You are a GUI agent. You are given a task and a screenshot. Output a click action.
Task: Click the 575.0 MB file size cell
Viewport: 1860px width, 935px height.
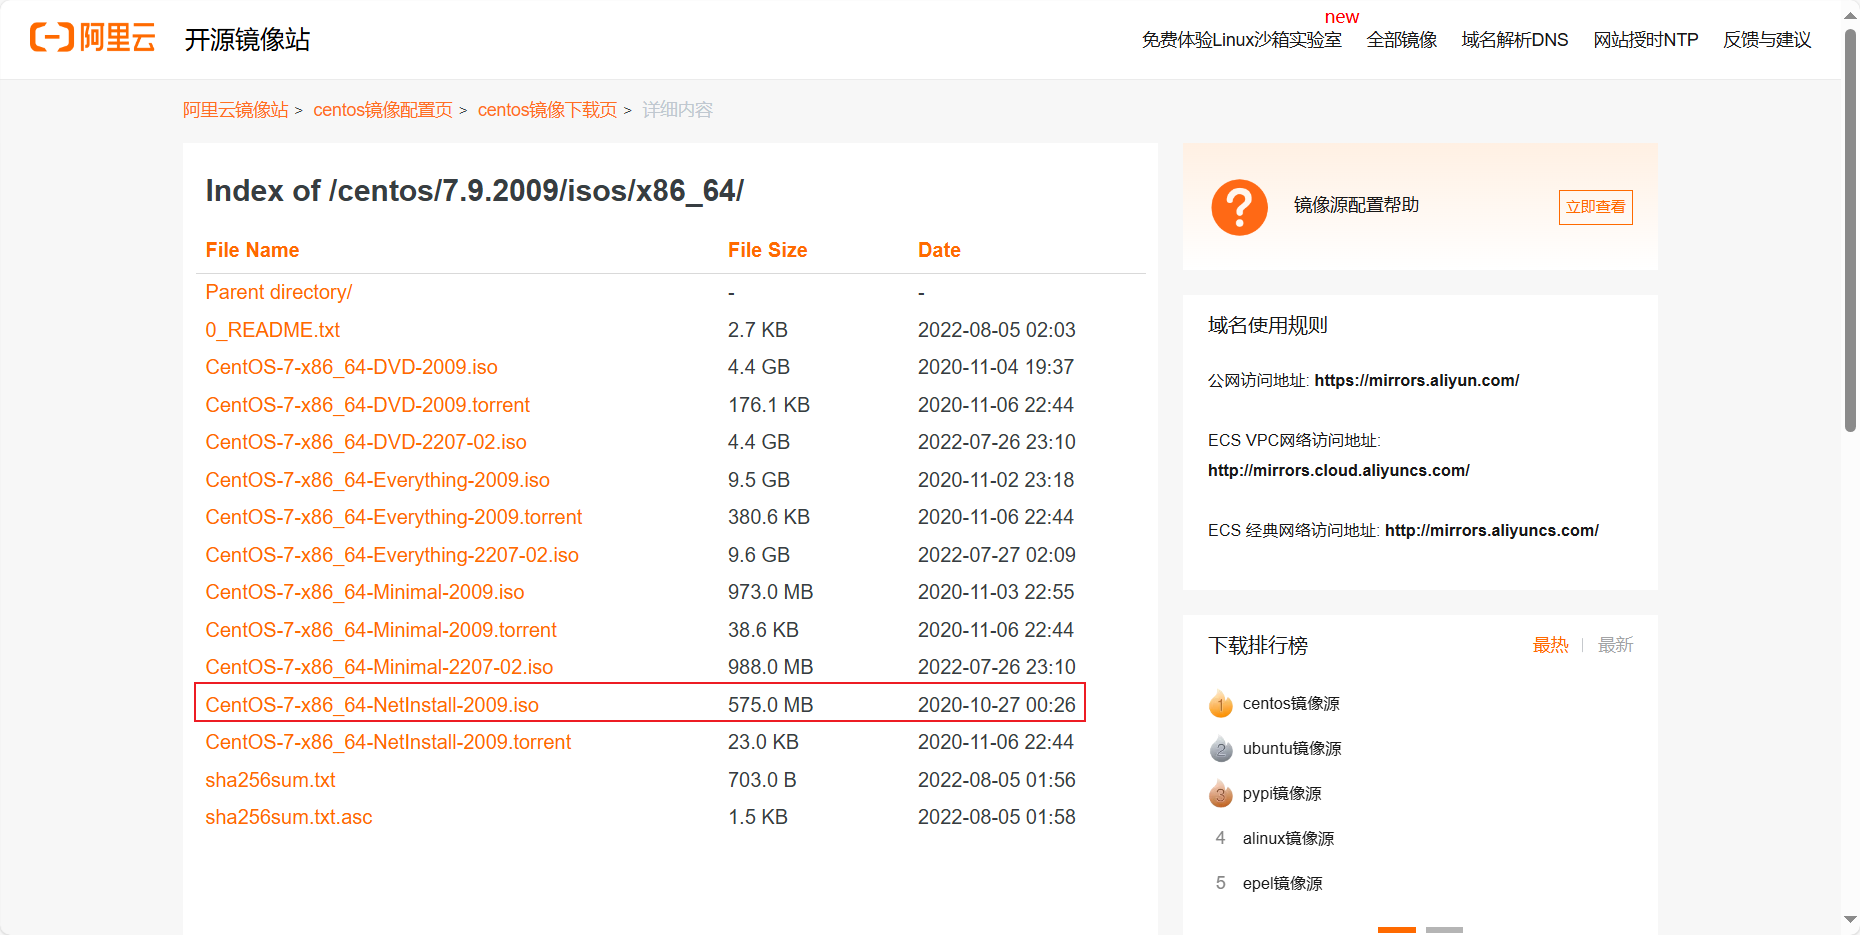[770, 705]
